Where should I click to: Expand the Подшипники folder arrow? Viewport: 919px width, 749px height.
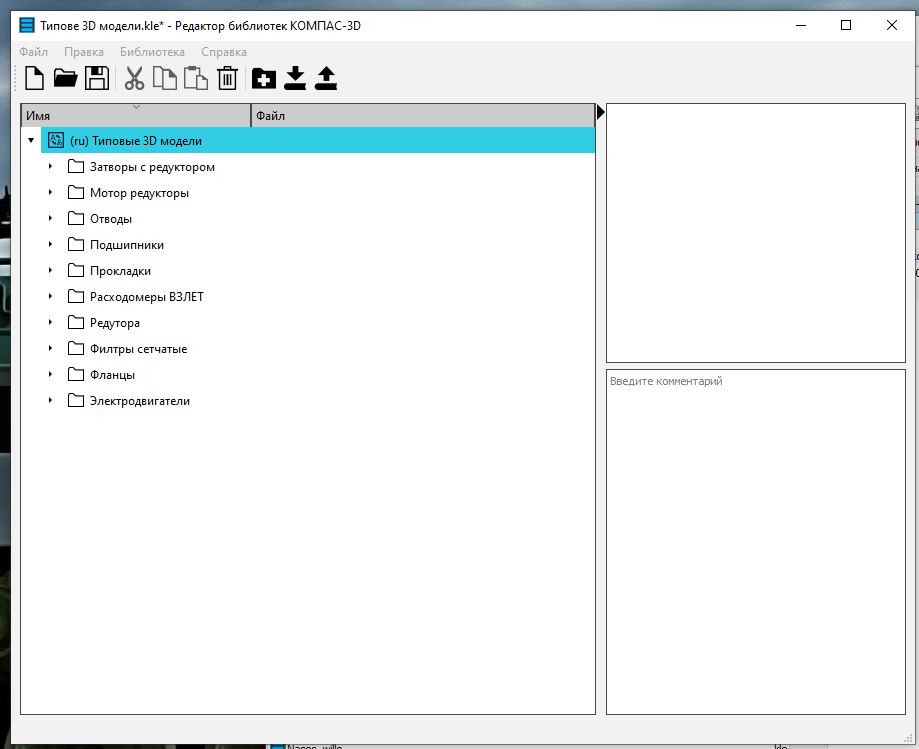coord(50,244)
